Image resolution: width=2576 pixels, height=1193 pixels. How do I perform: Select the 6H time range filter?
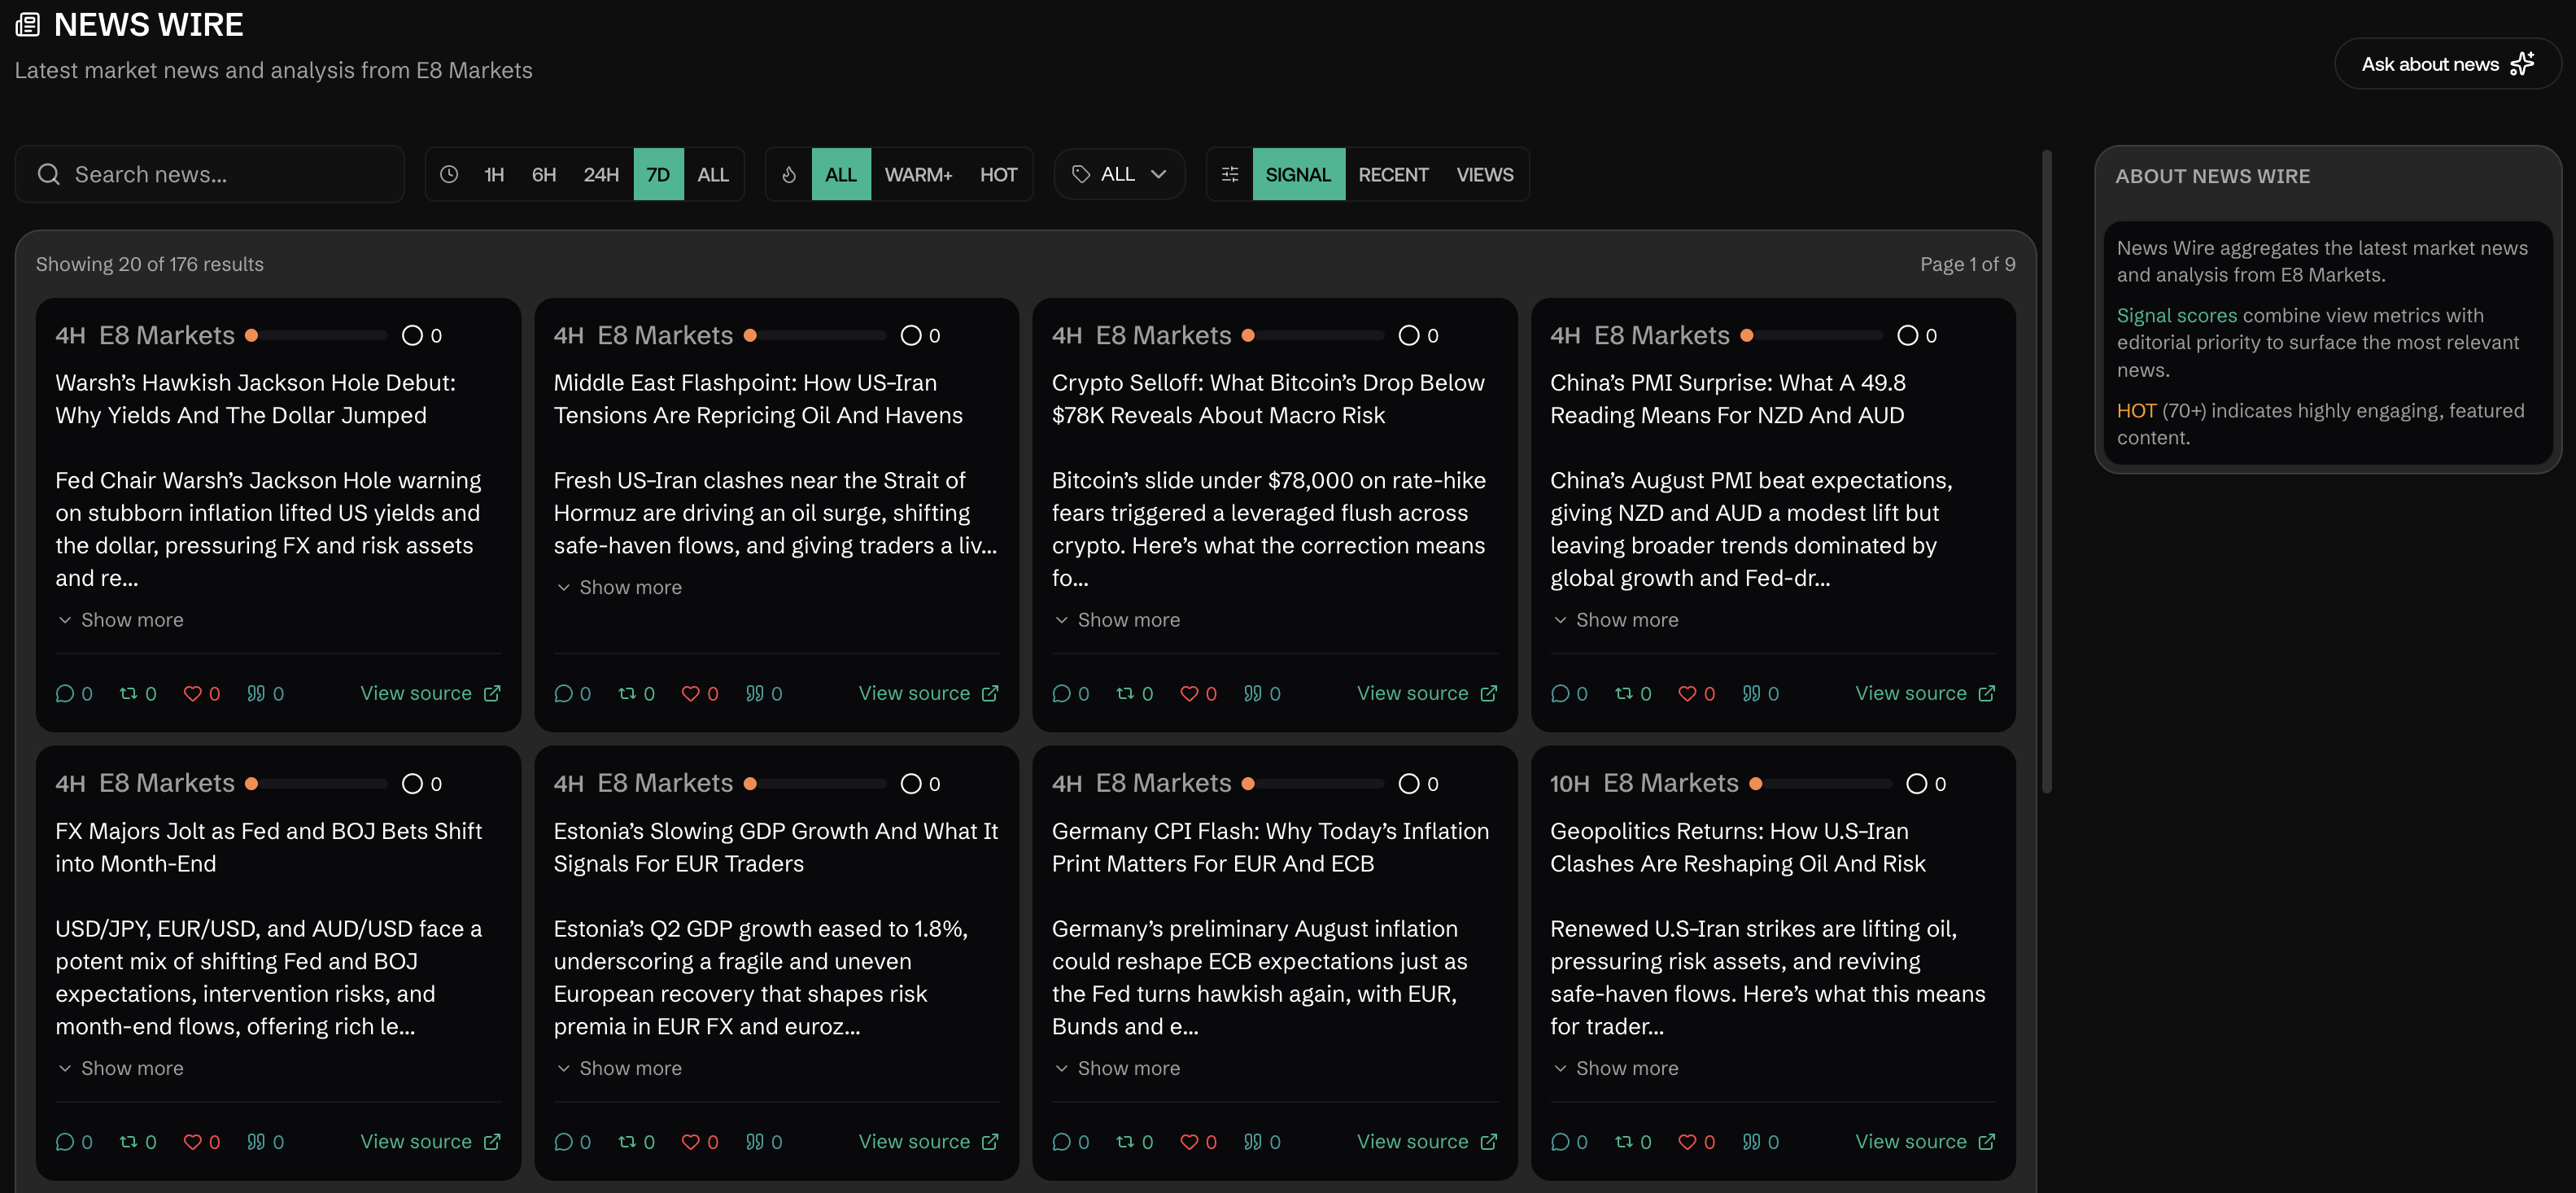coord(543,174)
